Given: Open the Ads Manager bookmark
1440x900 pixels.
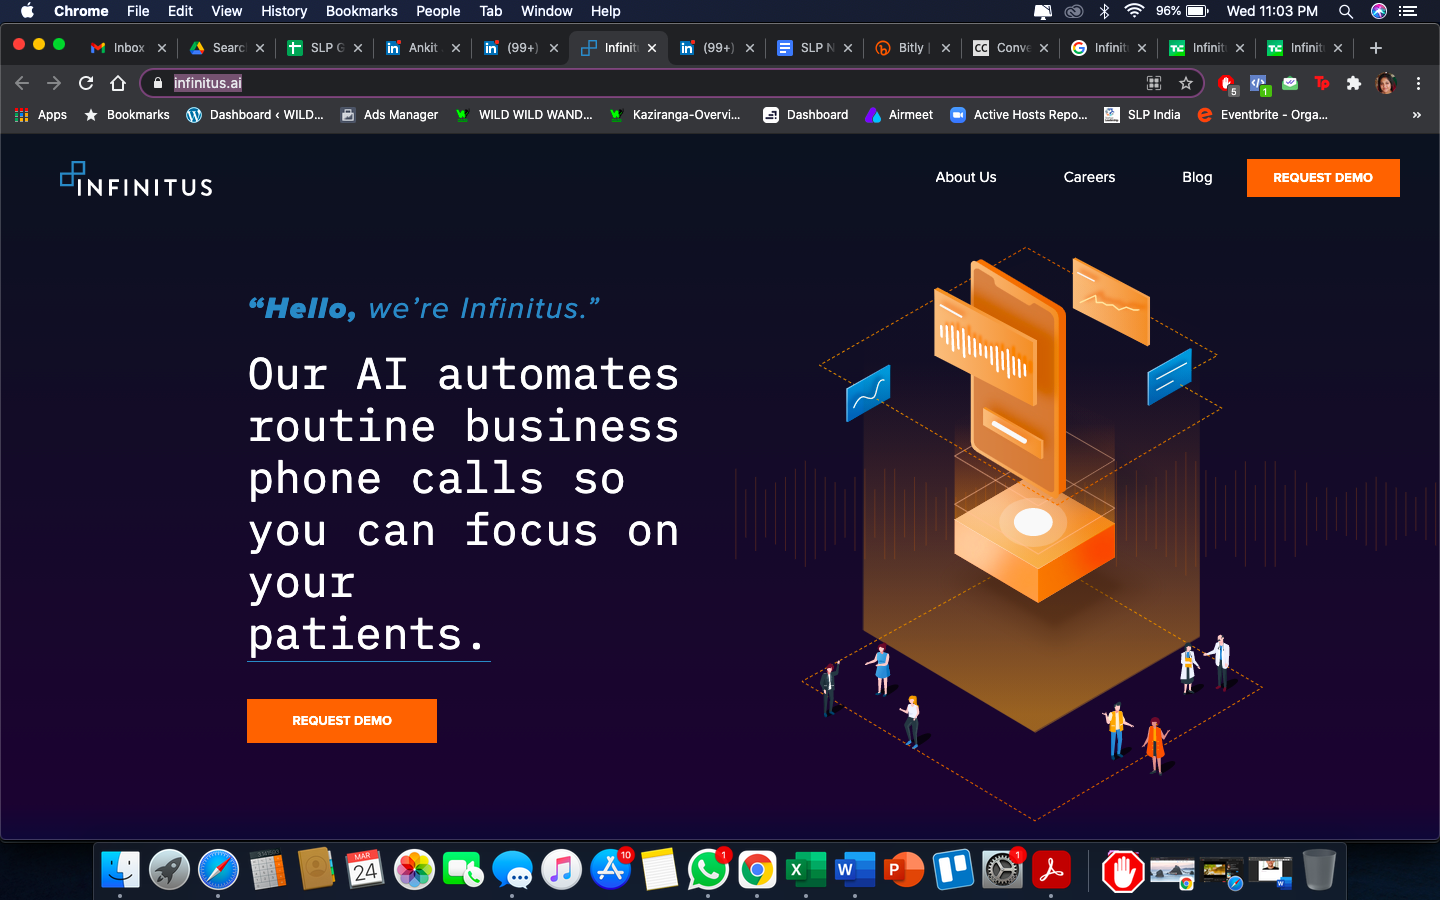Looking at the screenshot, I should (x=390, y=115).
